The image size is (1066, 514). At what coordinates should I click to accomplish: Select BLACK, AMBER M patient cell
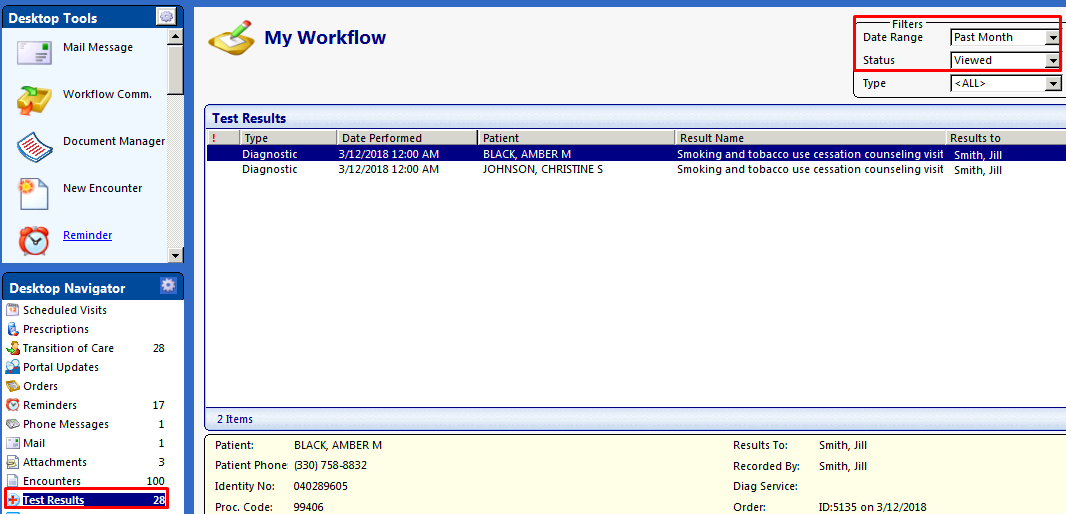527,154
